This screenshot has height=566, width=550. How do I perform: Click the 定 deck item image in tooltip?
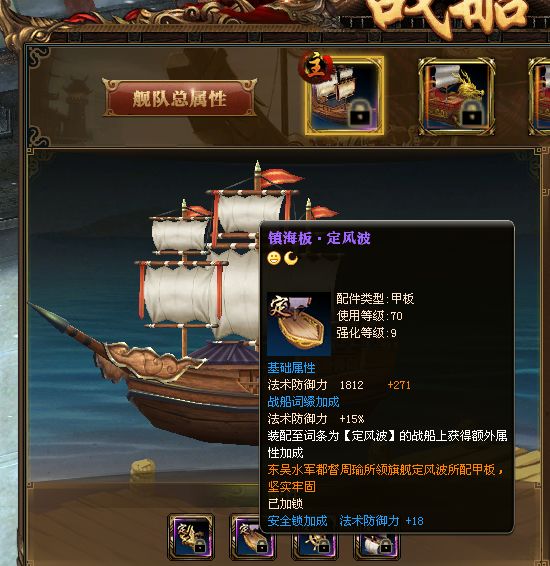click(x=299, y=324)
